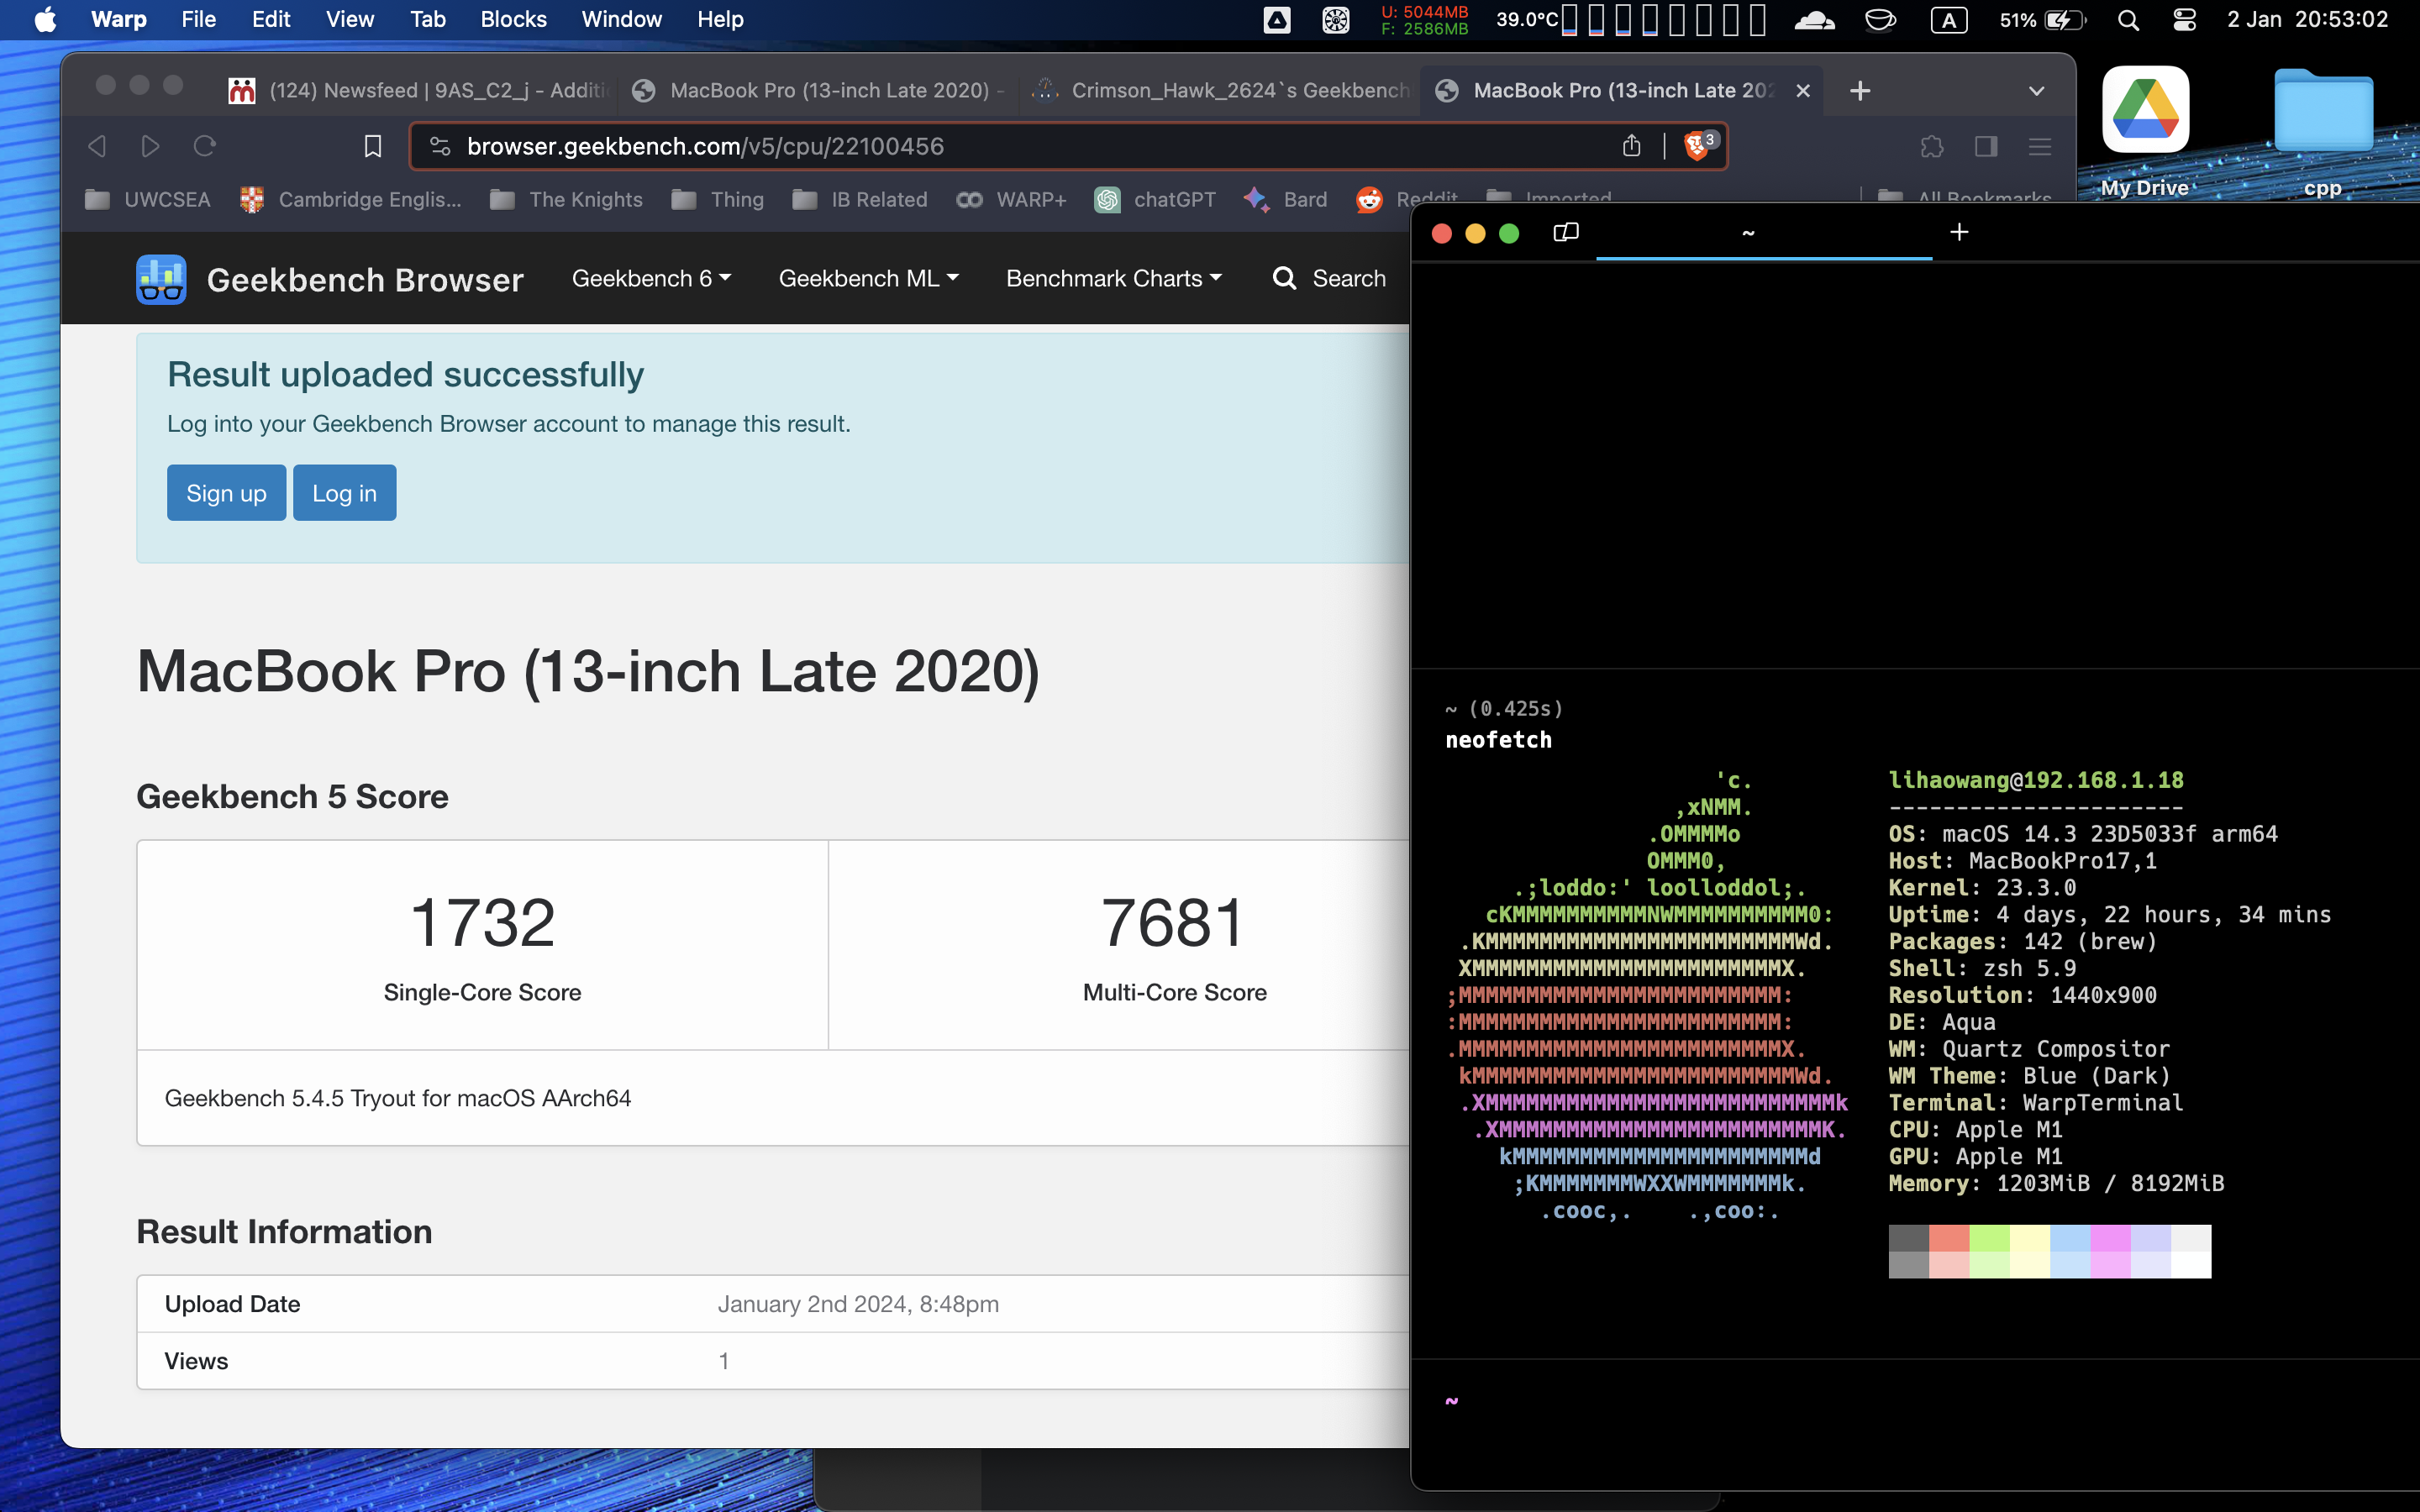Screen dimensions: 2420x1512
Task: Click the 1732 single-core score
Action: (482, 922)
